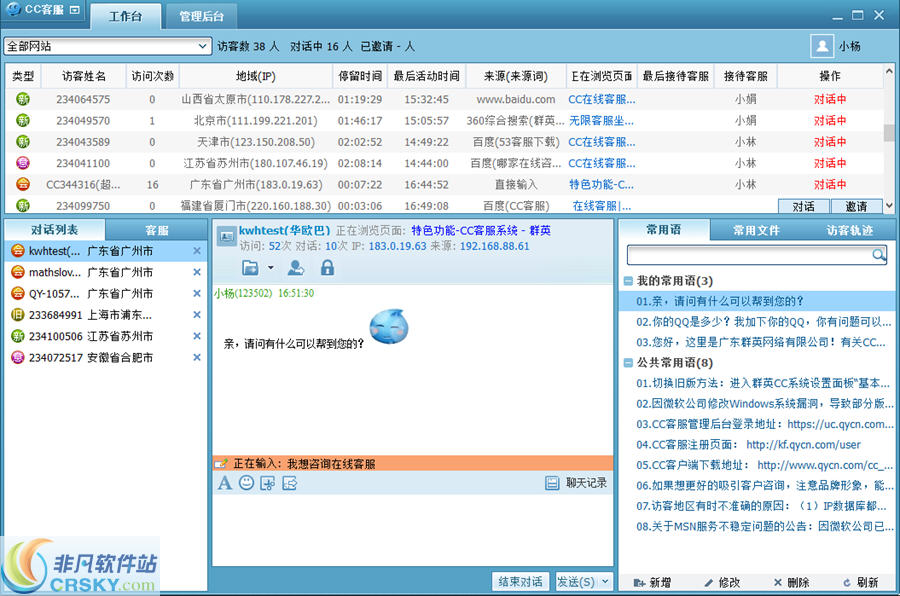900x596 pixels.
Task: Select public phrase 04.CC客服注册页面
Action: 748,444
